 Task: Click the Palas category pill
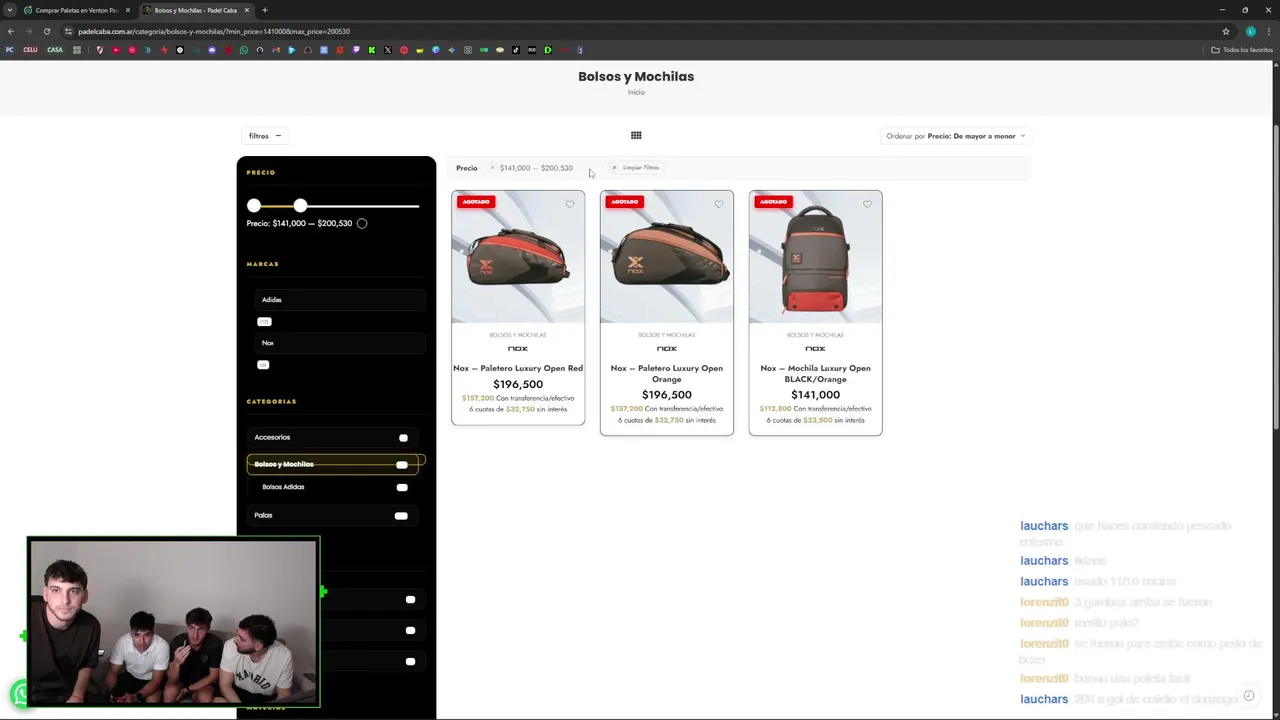tap(401, 516)
